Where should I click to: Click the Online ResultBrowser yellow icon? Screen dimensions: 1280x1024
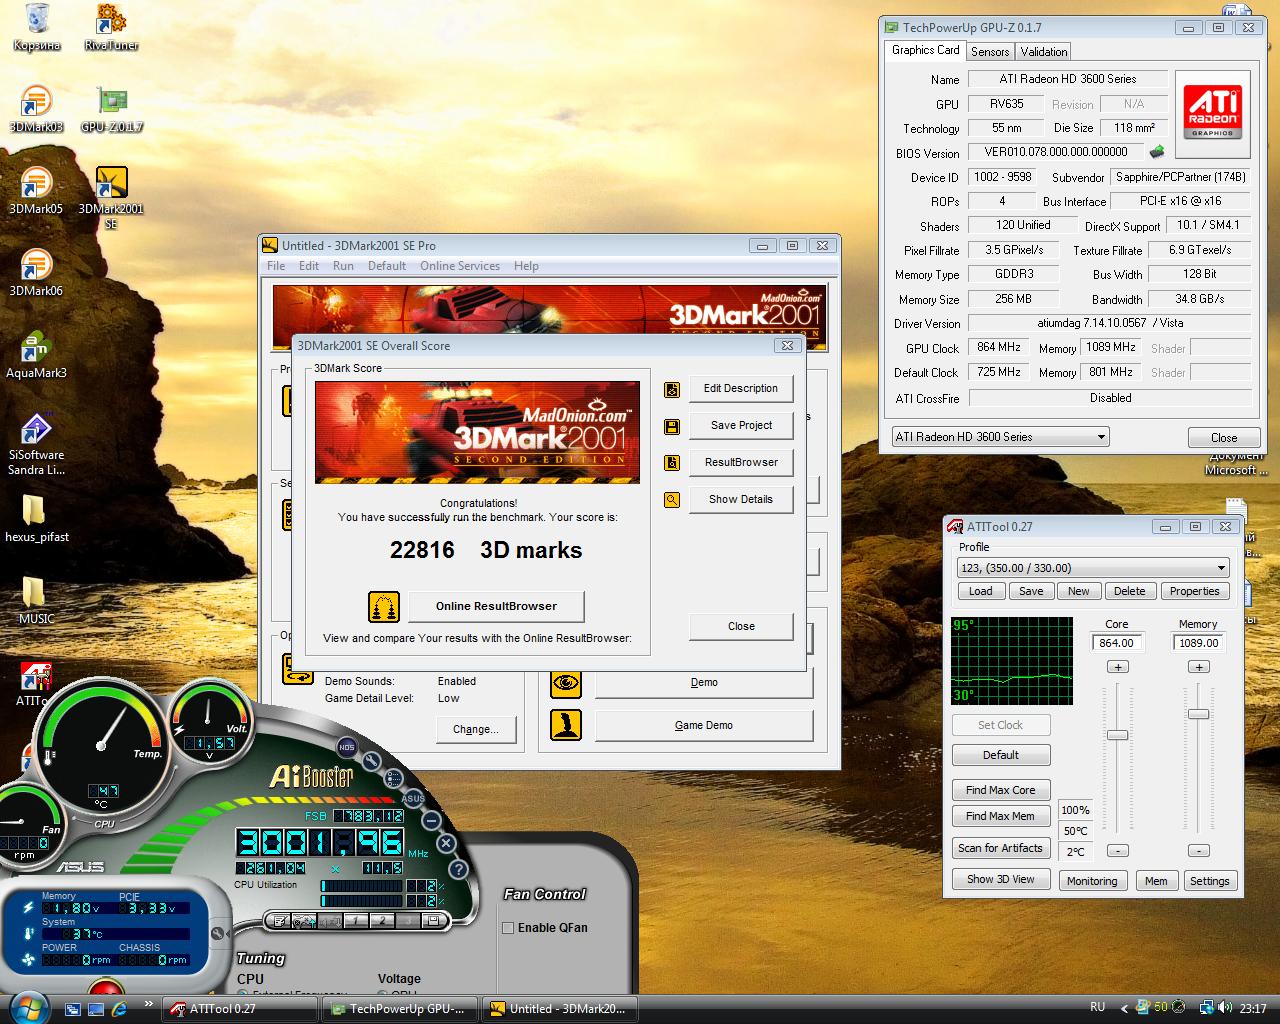coord(384,606)
